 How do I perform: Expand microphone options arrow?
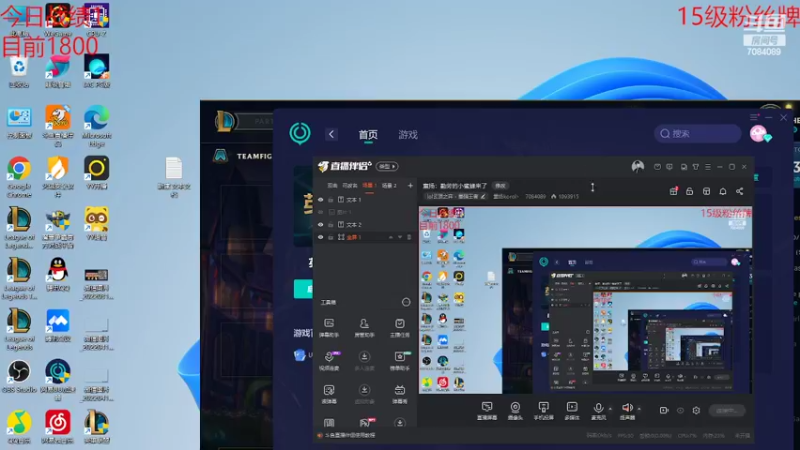(610, 409)
